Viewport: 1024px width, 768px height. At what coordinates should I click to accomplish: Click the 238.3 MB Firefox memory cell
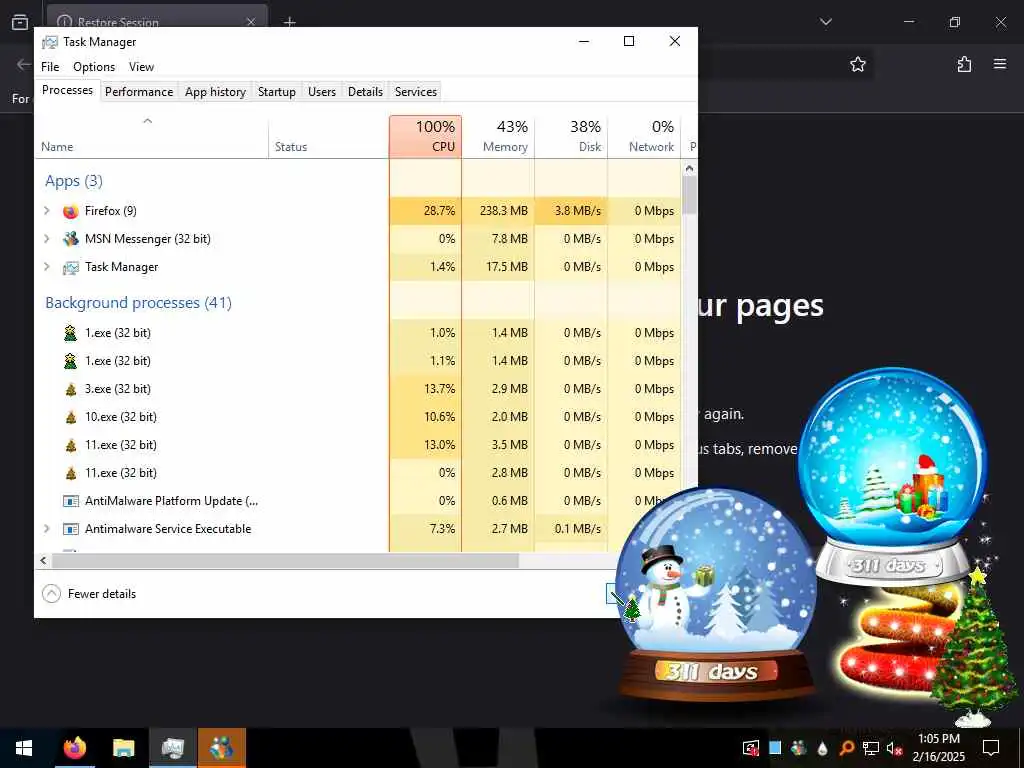(498, 211)
